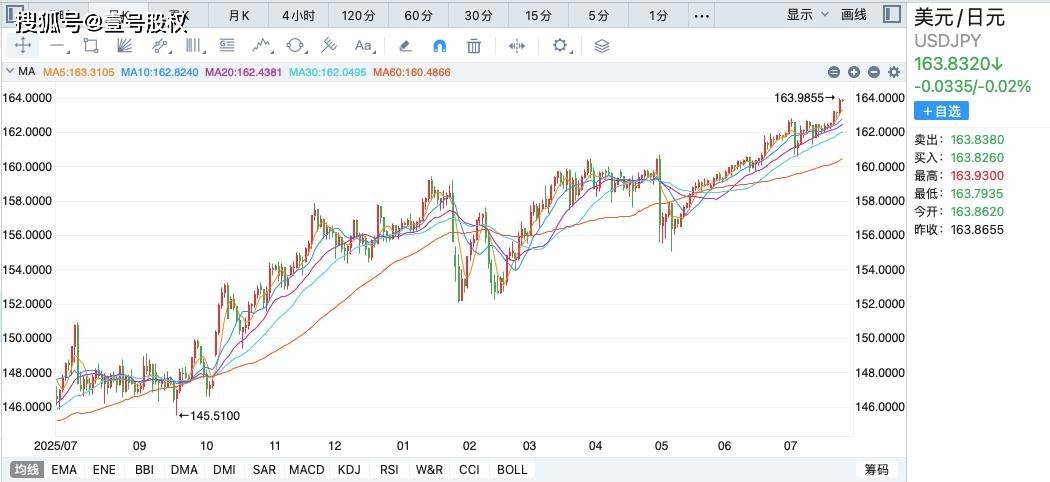Select the W&R indicator
The image size is (1050, 482).
click(429, 469)
